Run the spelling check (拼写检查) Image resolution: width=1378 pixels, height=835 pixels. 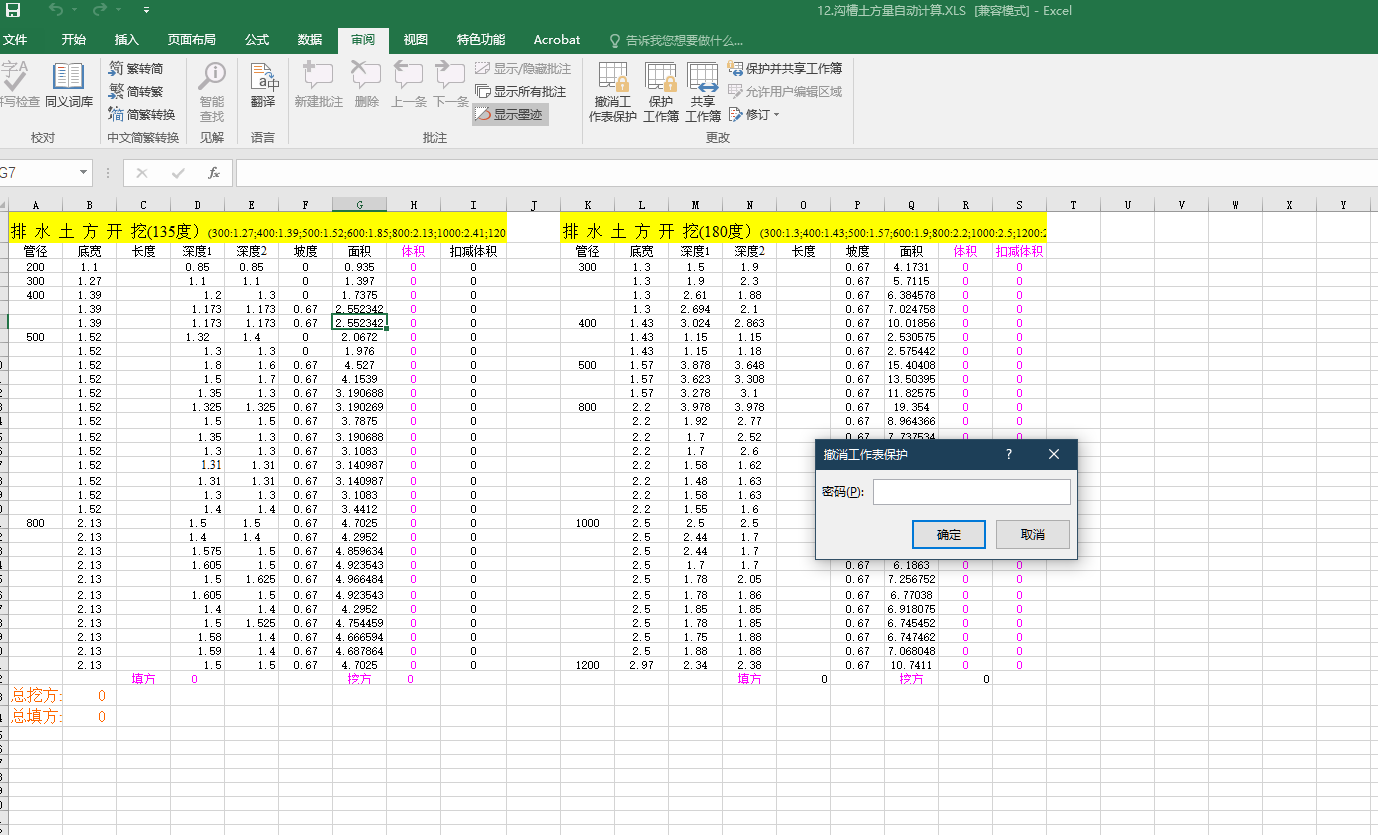17,84
